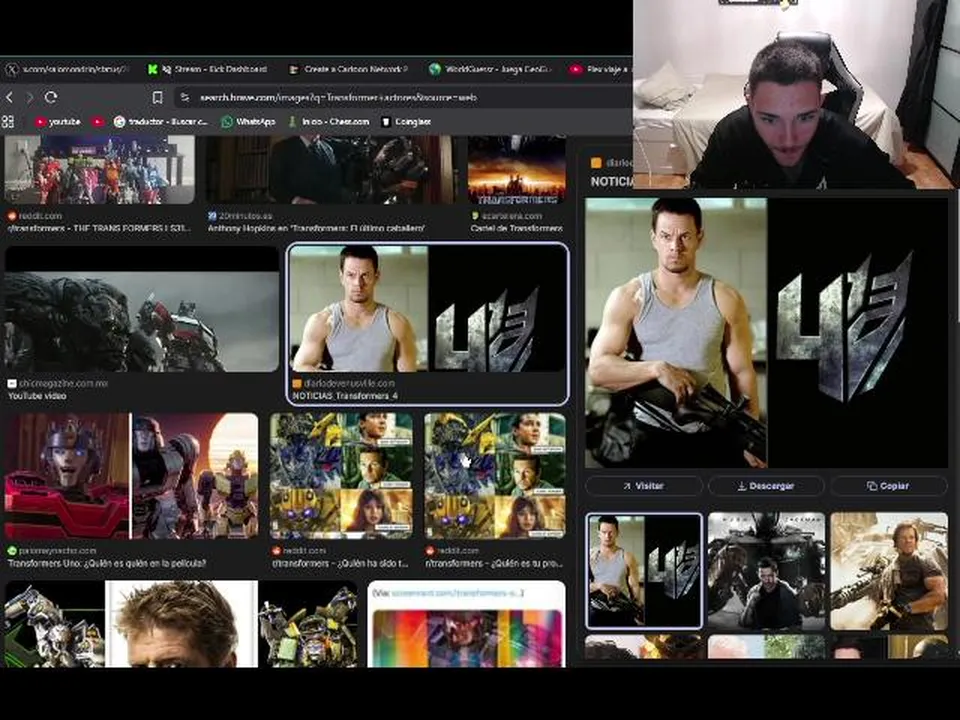This screenshot has height=720, width=960.
Task: Switch to the x.com tab
Action: coord(67,69)
